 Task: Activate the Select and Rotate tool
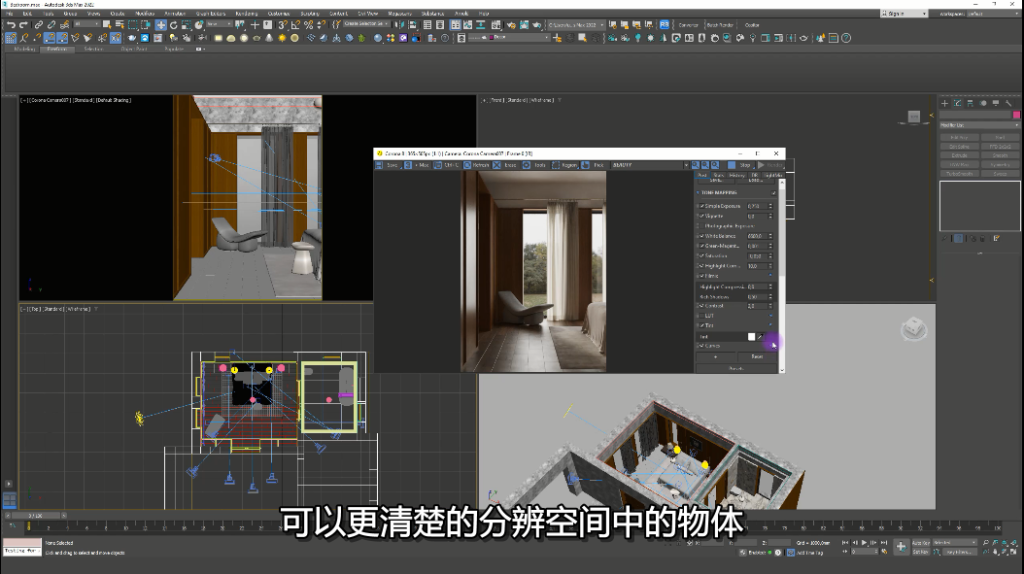click(x=173, y=25)
